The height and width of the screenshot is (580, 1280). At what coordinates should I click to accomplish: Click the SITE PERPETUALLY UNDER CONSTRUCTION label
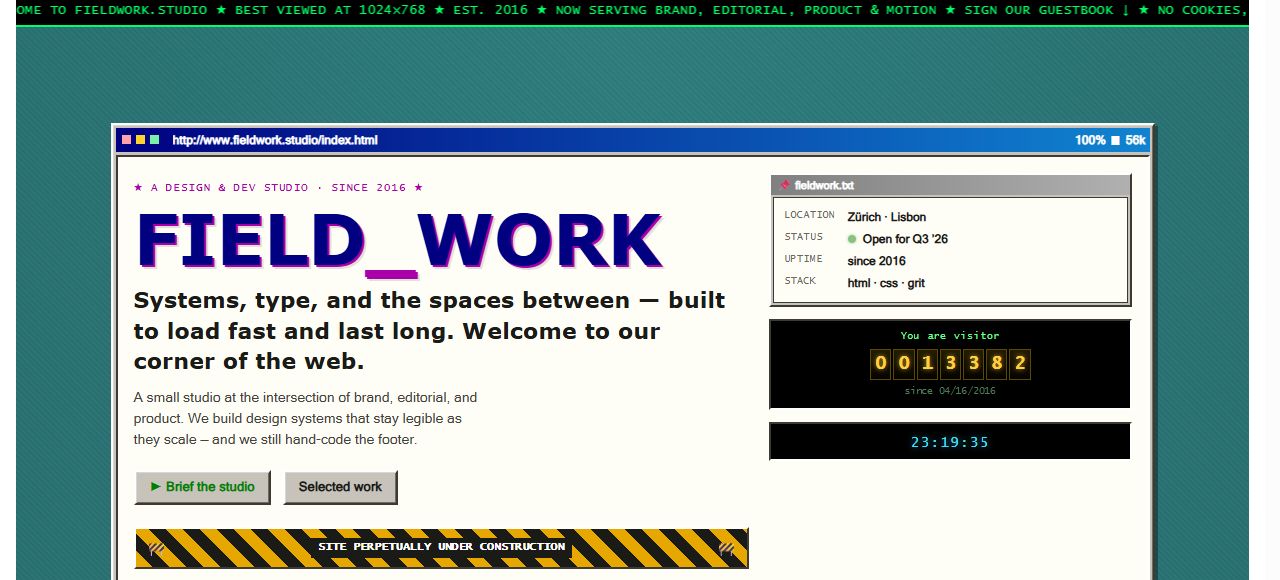[x=442, y=547]
